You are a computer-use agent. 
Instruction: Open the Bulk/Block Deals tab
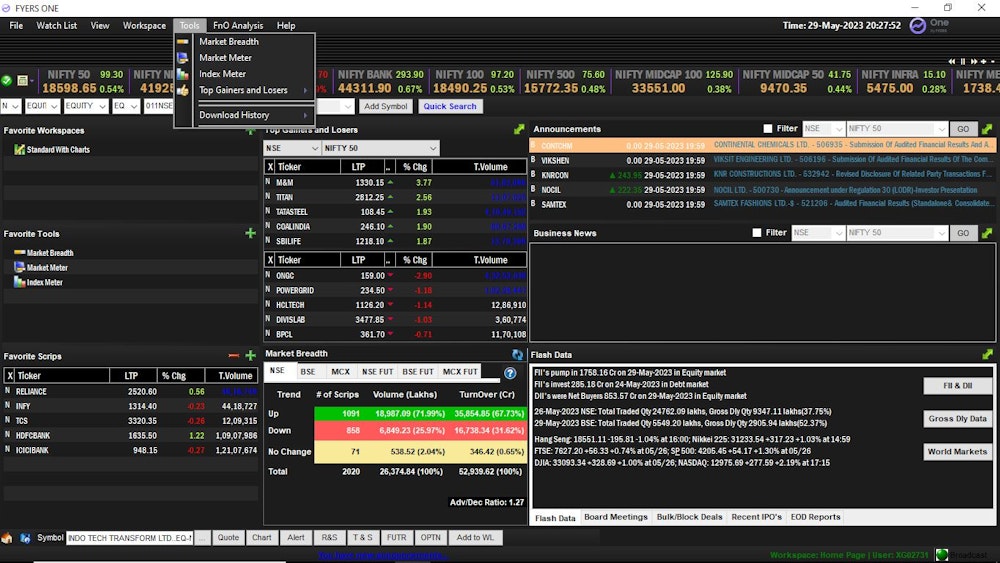689,517
